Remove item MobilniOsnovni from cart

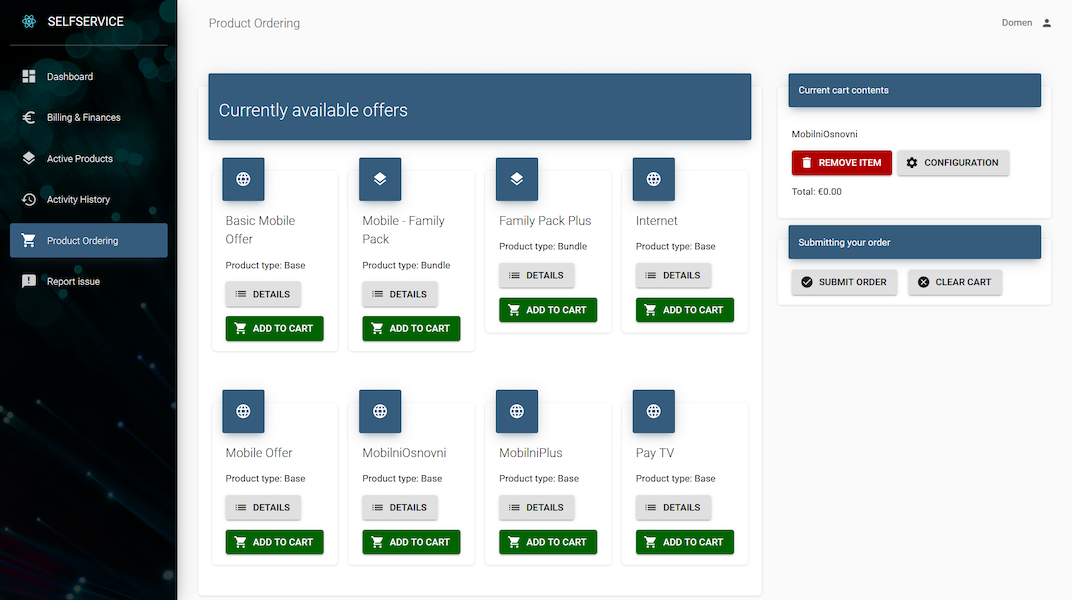pyautogui.click(x=842, y=163)
